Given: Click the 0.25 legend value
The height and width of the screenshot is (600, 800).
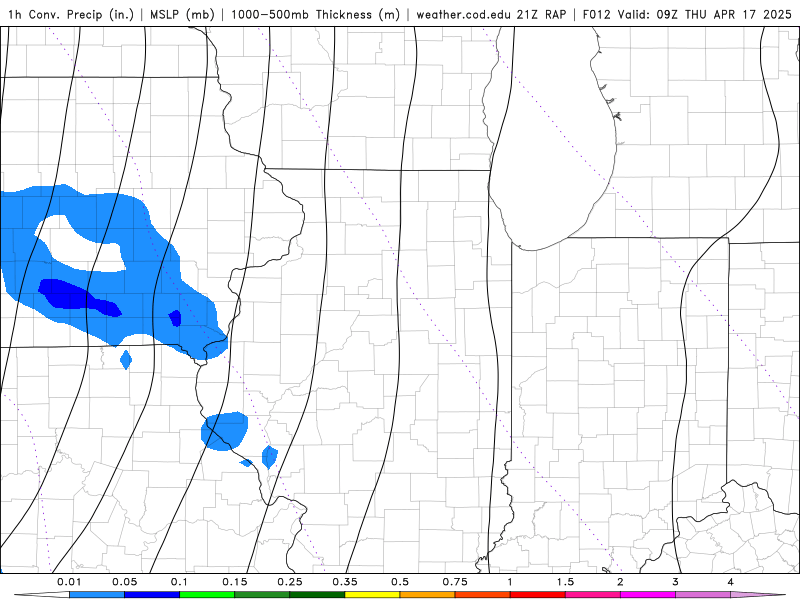Looking at the screenshot, I should (290, 582).
